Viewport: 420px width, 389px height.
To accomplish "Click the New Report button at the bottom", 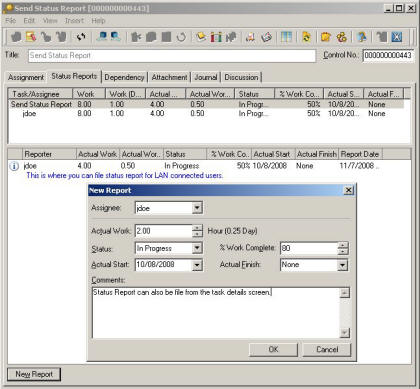I will (34, 374).
